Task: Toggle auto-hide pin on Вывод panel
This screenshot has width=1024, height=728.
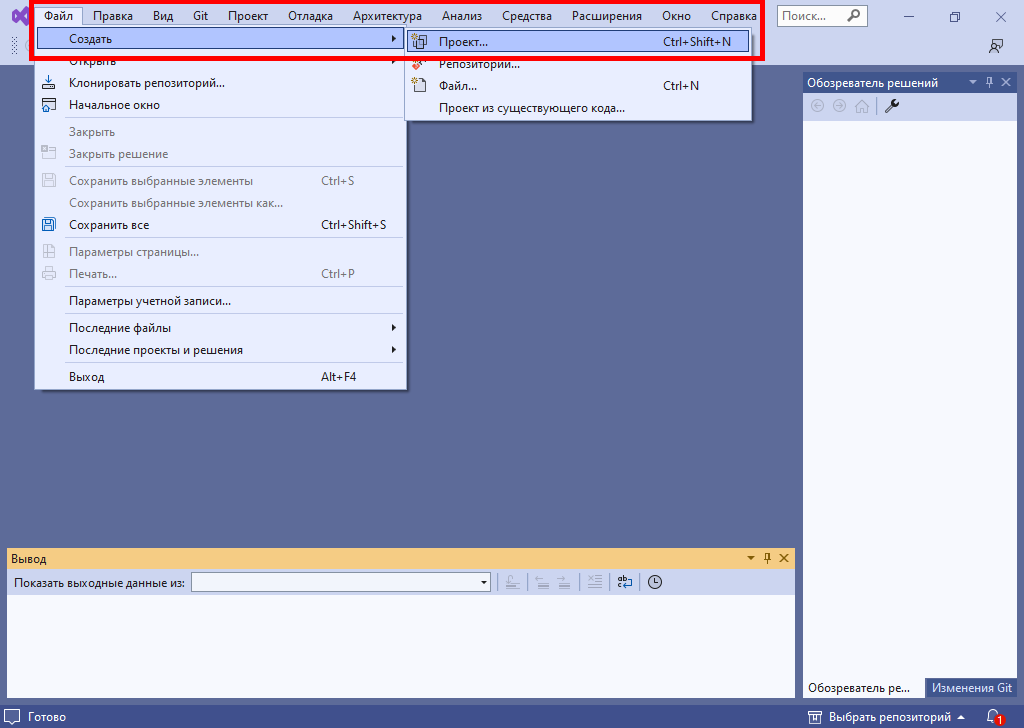Action: point(767,559)
